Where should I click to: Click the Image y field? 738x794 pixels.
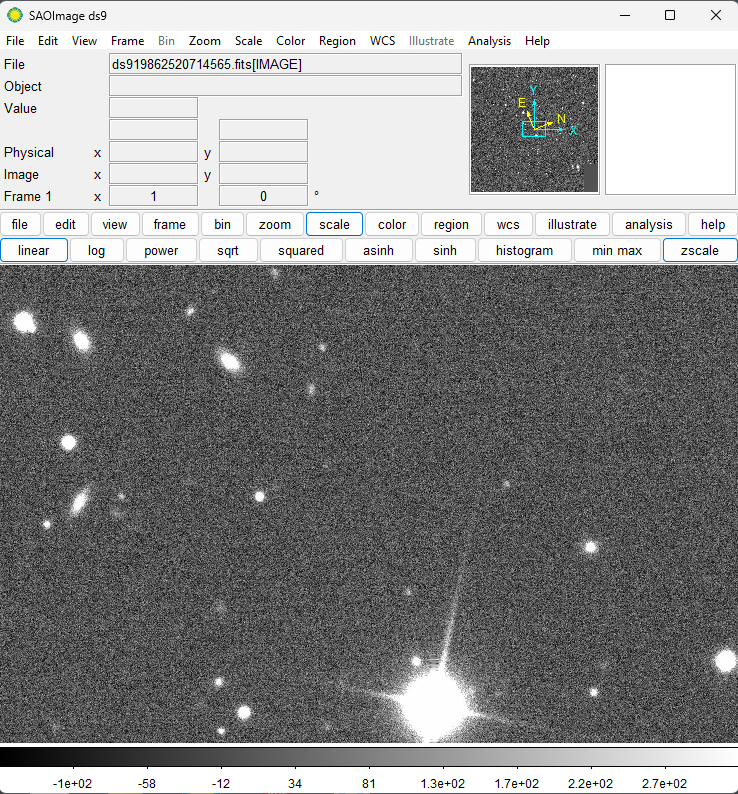(263, 174)
